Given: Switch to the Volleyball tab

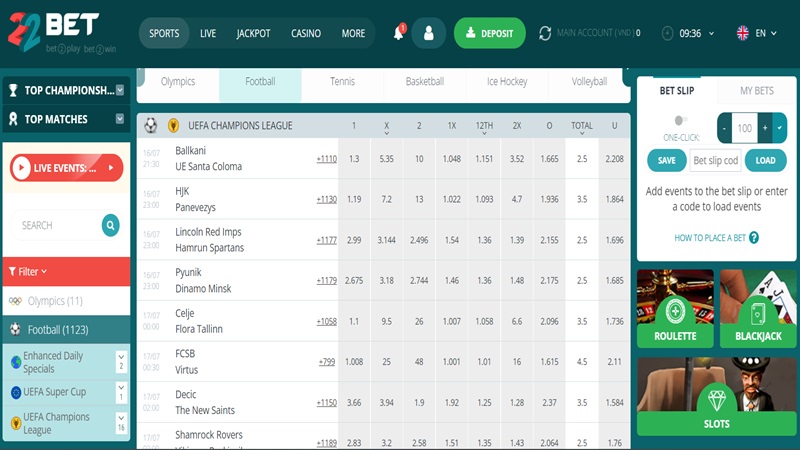Looking at the screenshot, I should [589, 82].
